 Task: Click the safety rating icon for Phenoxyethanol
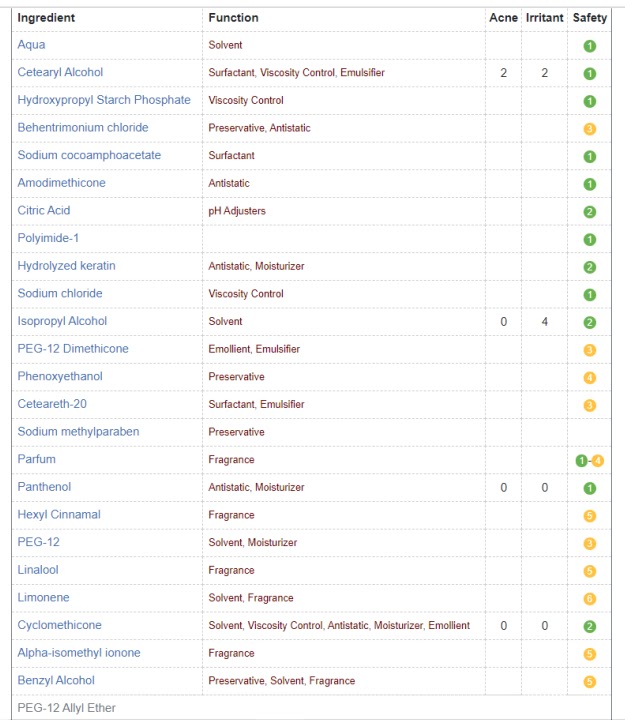click(x=590, y=378)
